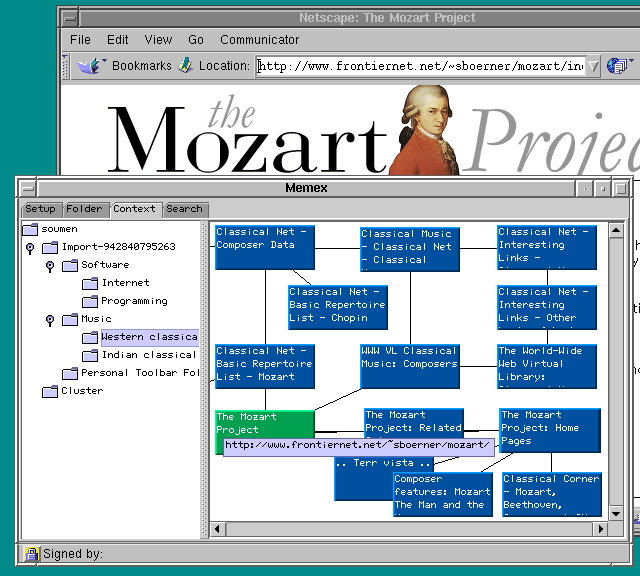The height and width of the screenshot is (576, 640).
Task: Switch to the Search tab
Action: click(185, 209)
